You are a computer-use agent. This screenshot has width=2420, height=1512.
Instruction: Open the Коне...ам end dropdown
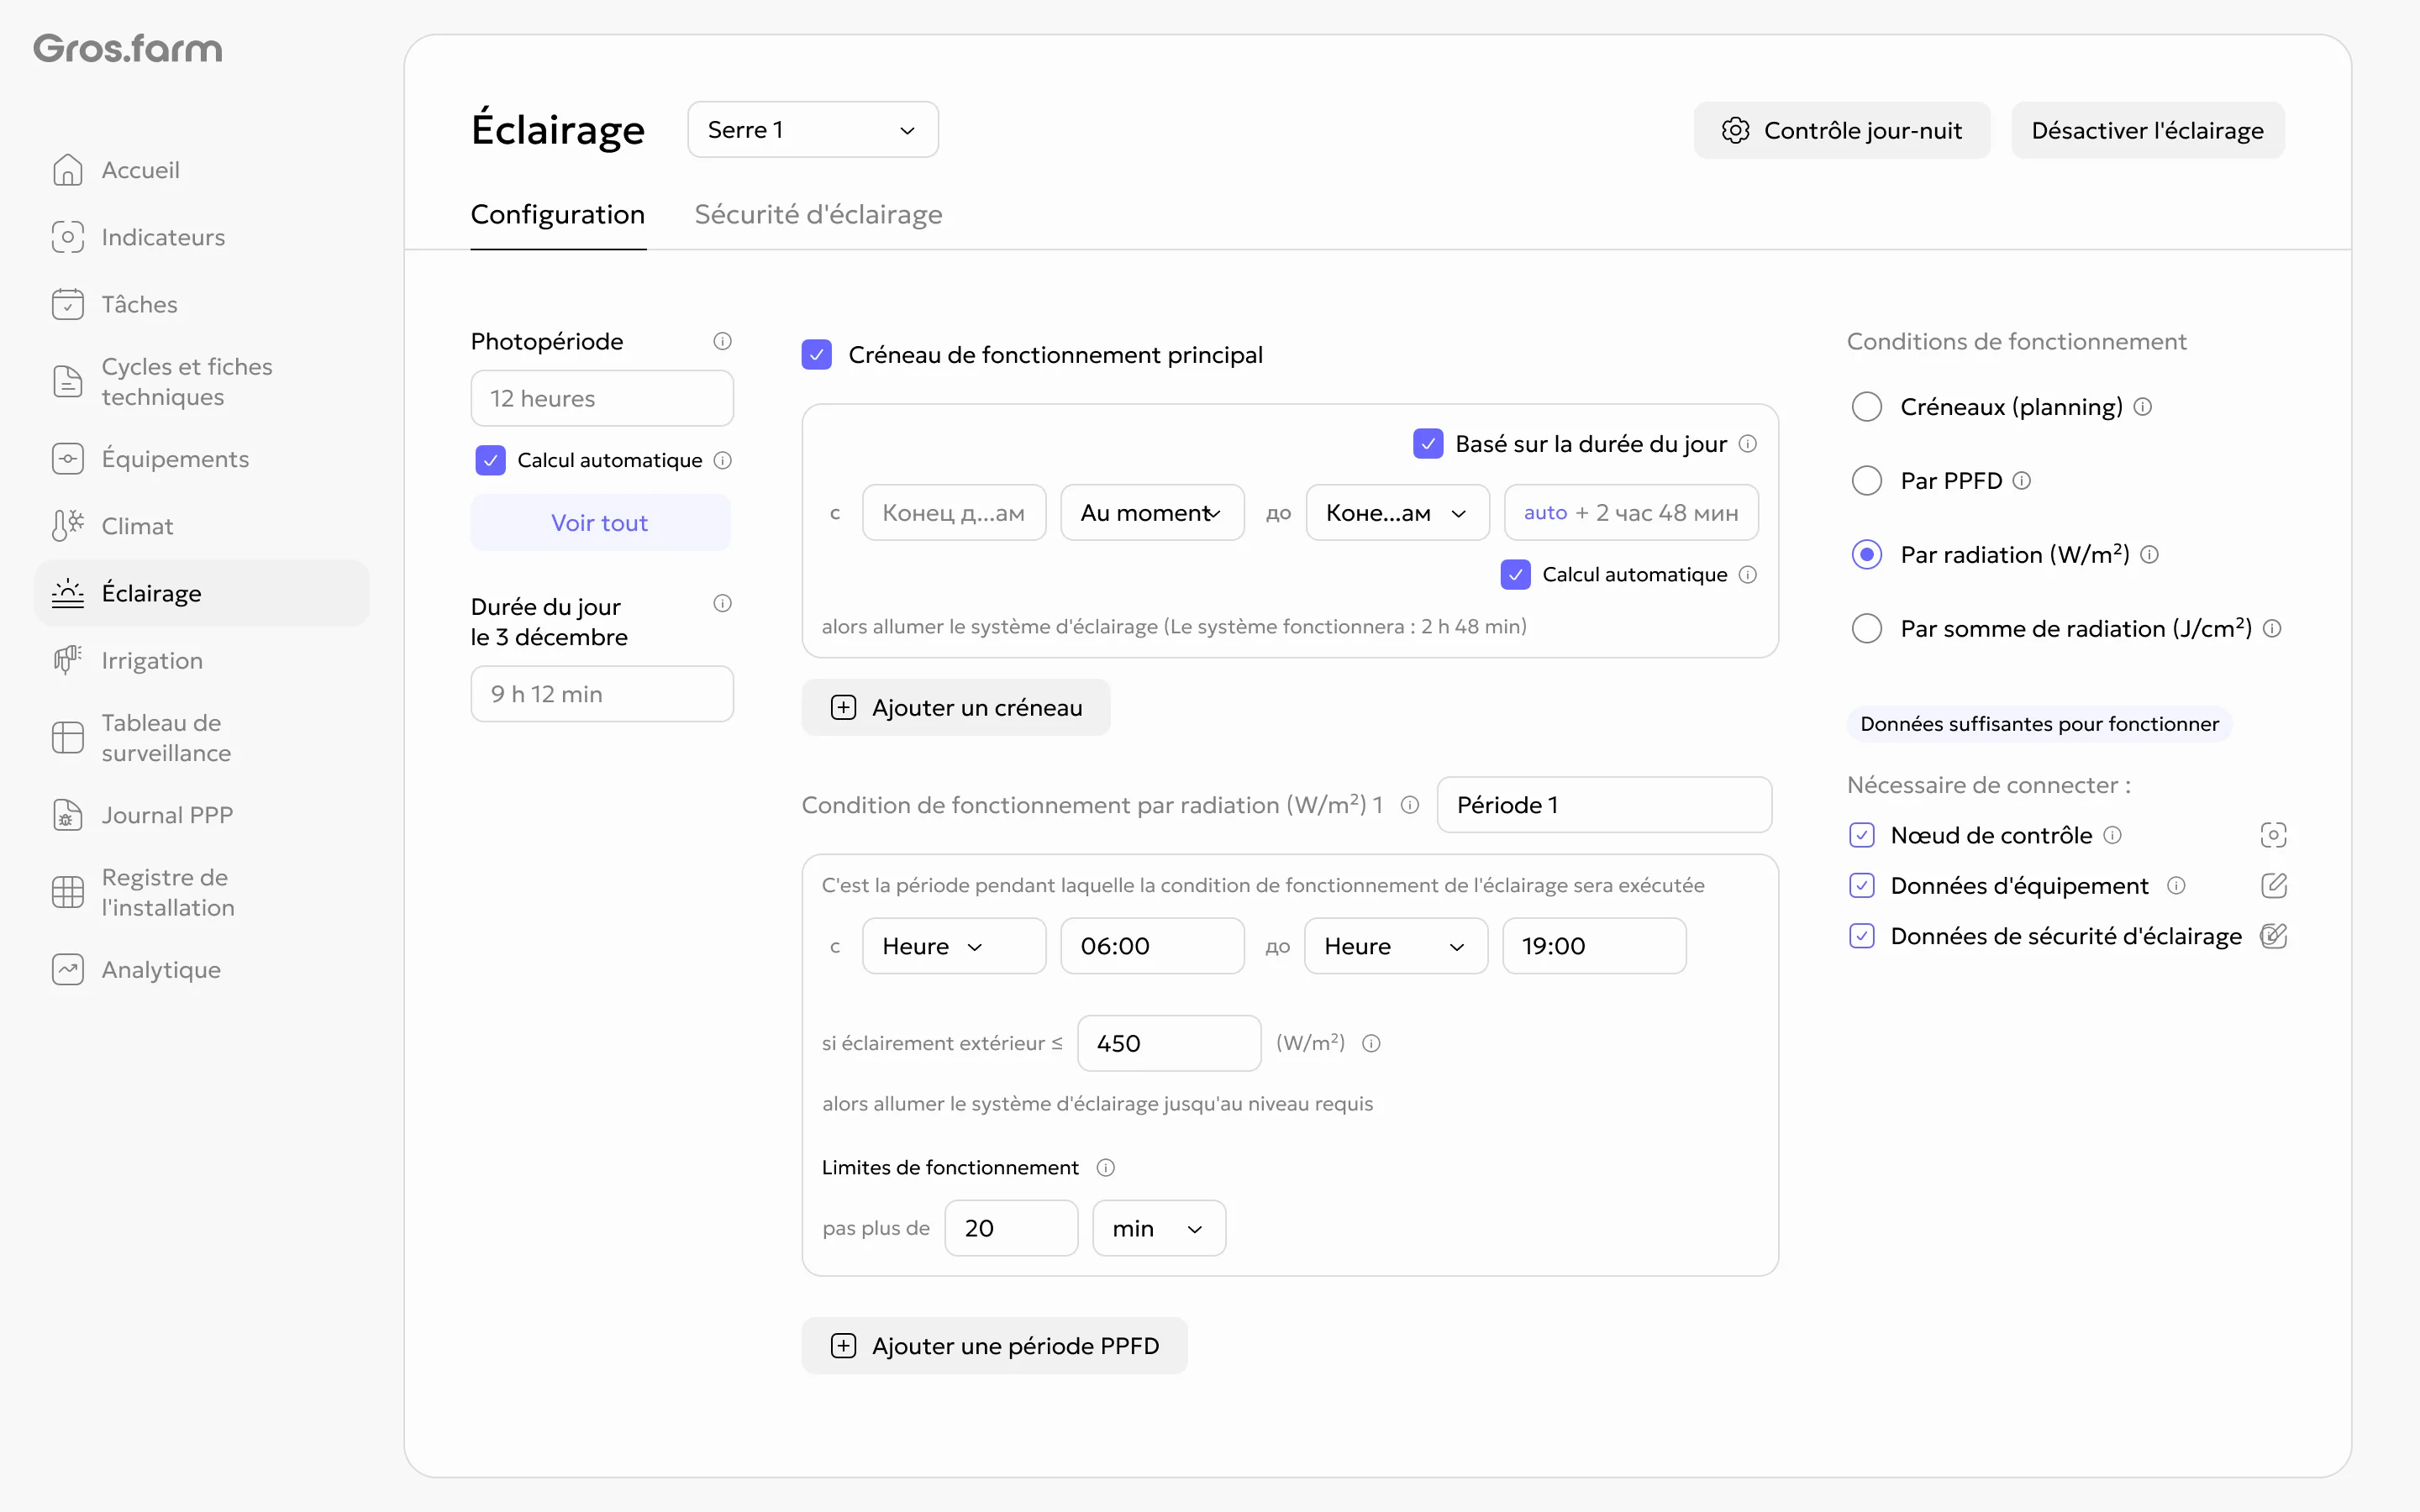pos(1397,513)
